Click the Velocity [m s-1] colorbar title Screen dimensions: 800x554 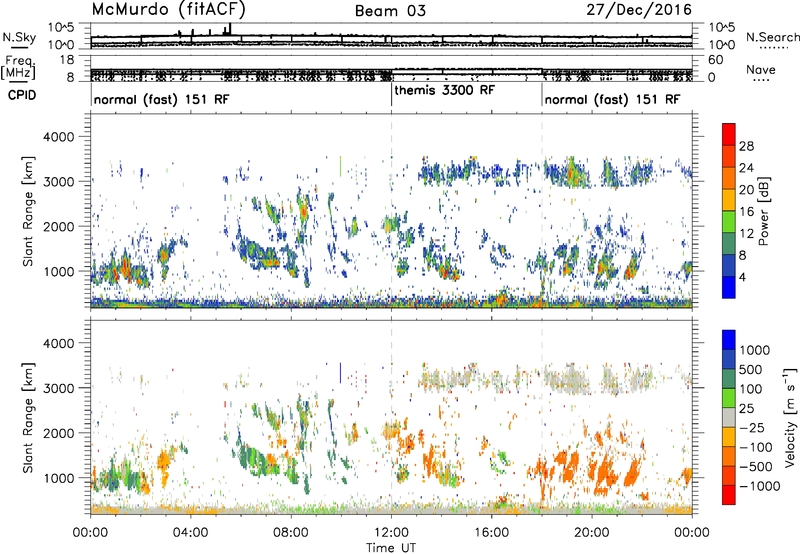click(790, 417)
